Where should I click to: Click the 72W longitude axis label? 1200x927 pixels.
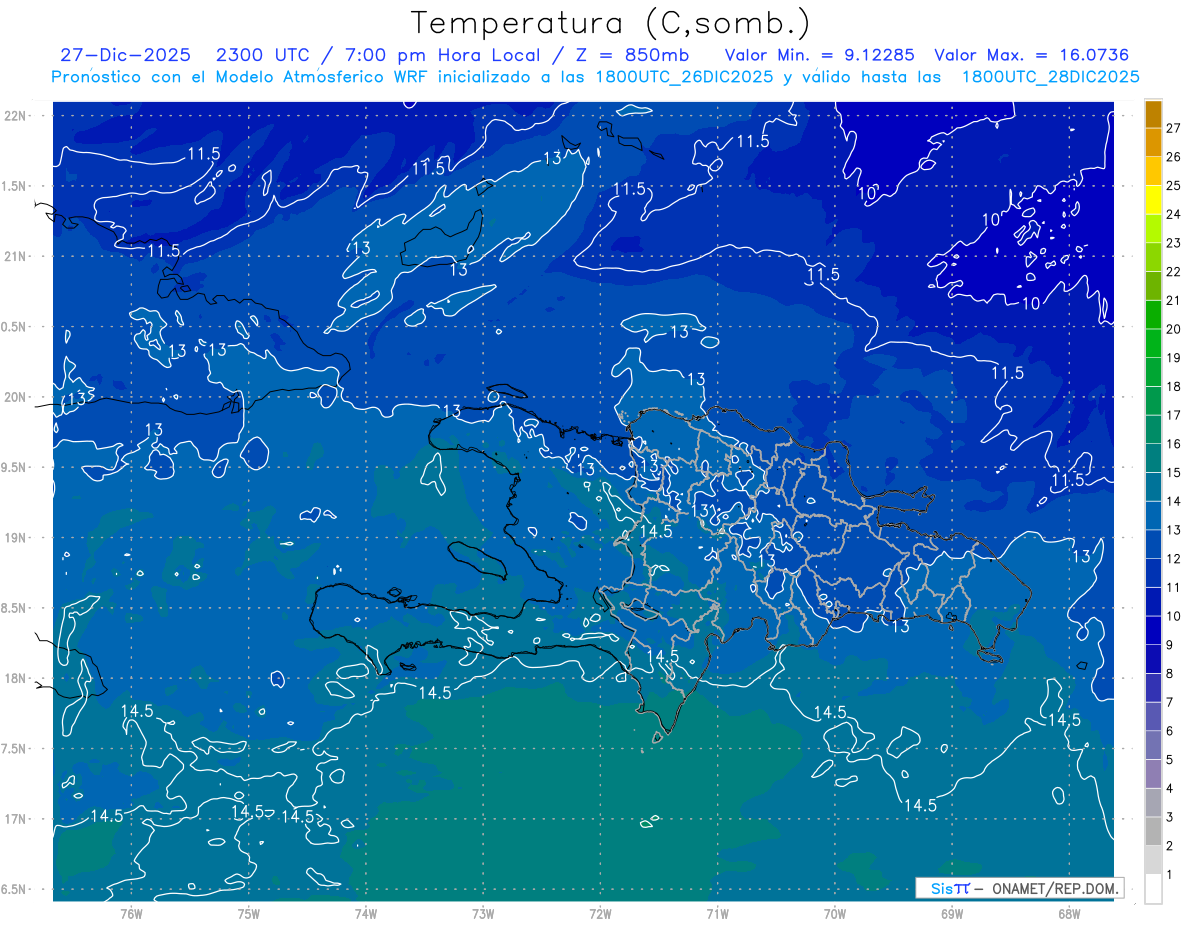tap(600, 913)
